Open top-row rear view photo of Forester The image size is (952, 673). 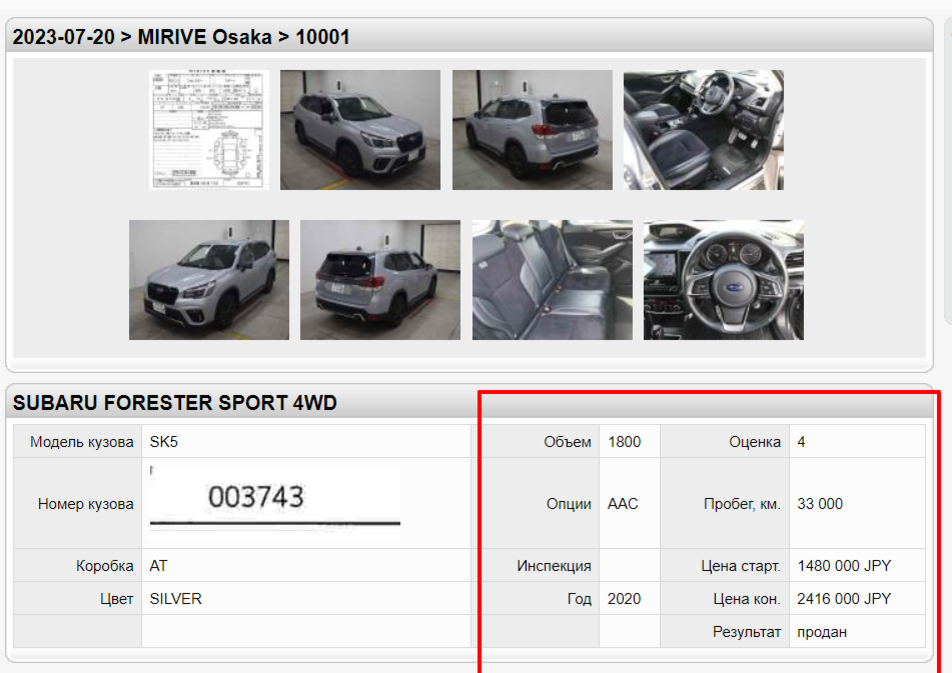click(532, 129)
